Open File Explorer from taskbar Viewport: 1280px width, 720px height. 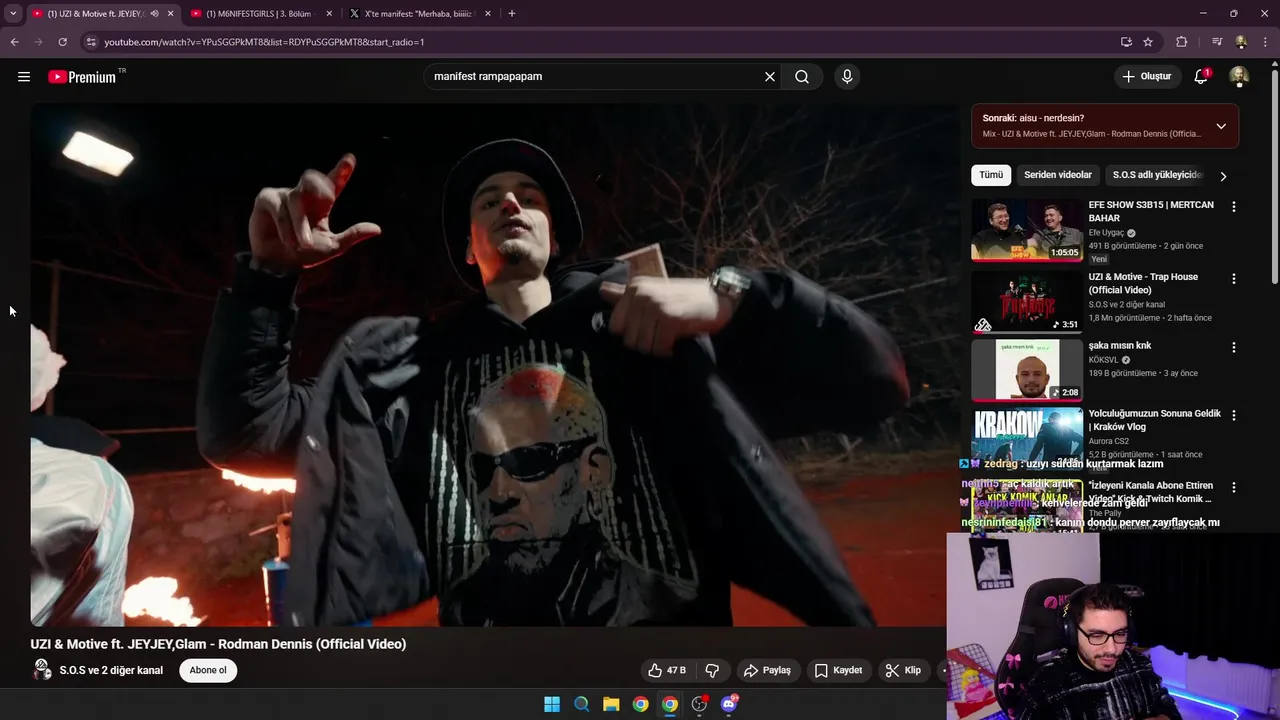[x=611, y=704]
